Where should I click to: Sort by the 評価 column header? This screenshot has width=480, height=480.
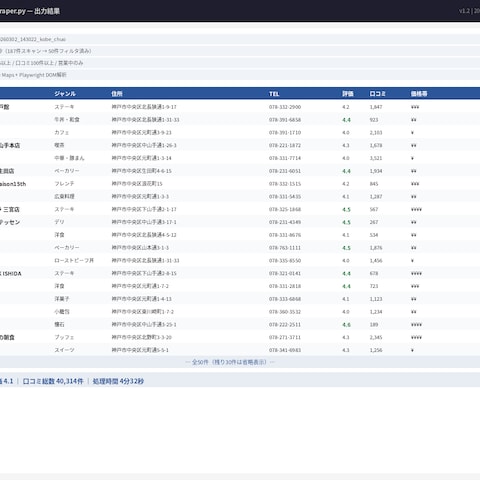(348, 94)
